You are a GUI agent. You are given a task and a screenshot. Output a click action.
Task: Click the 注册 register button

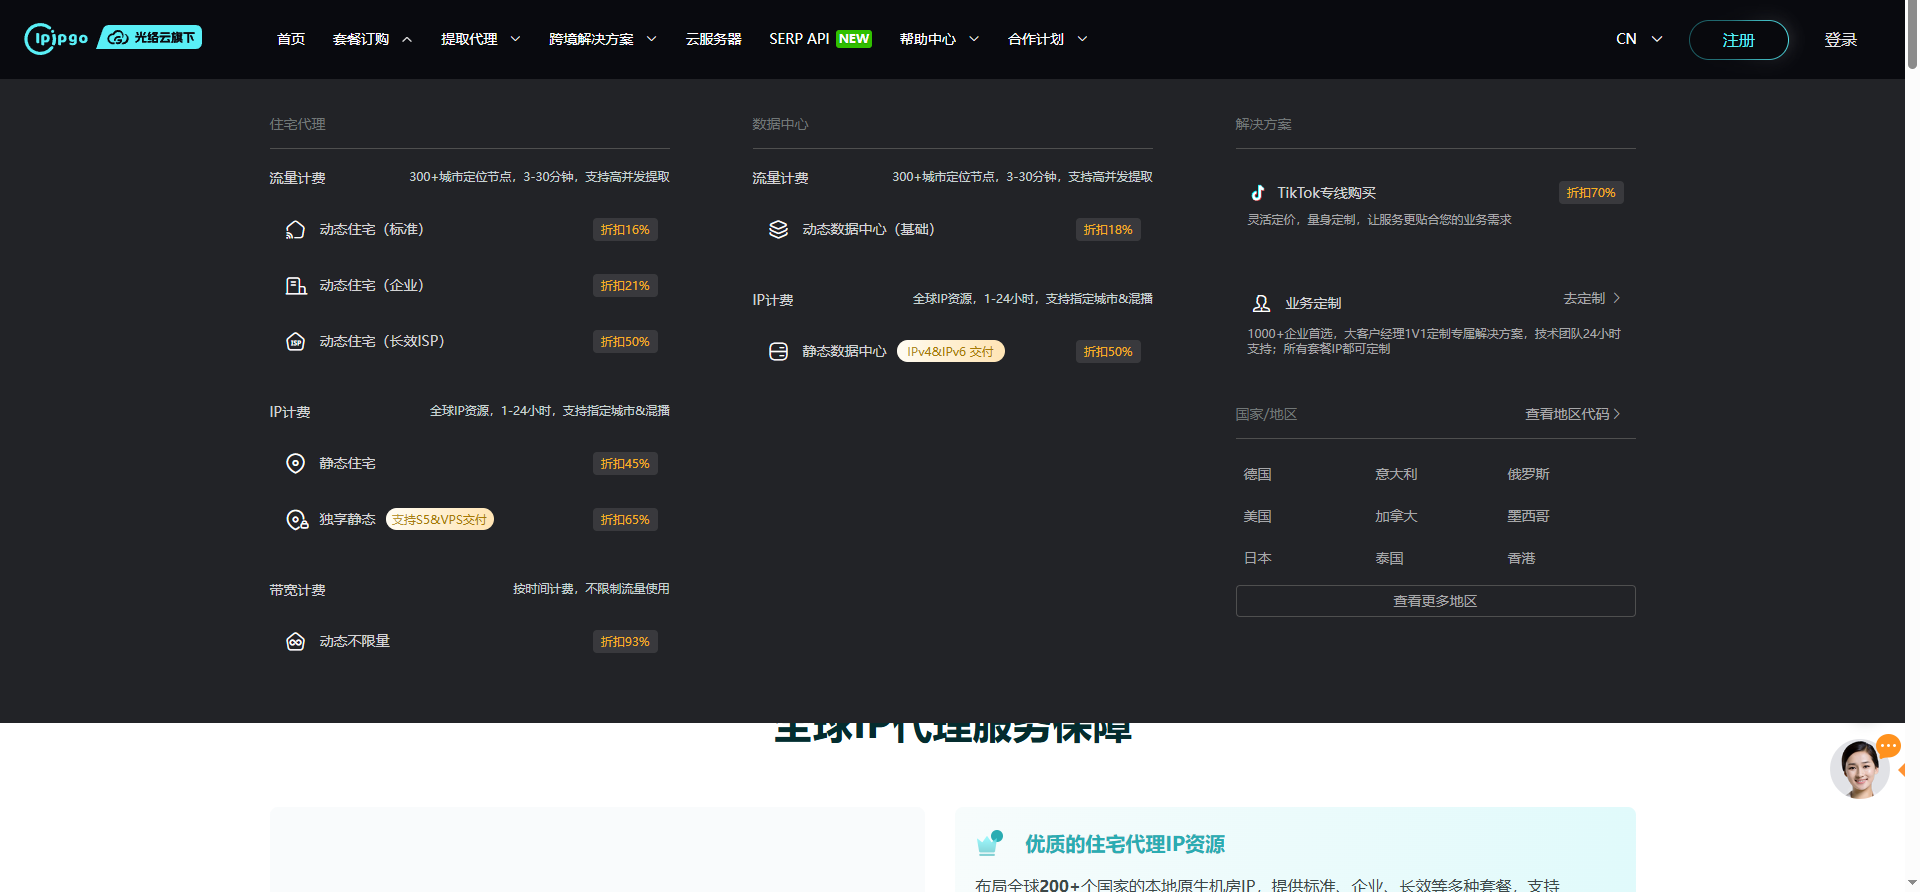tap(1738, 40)
